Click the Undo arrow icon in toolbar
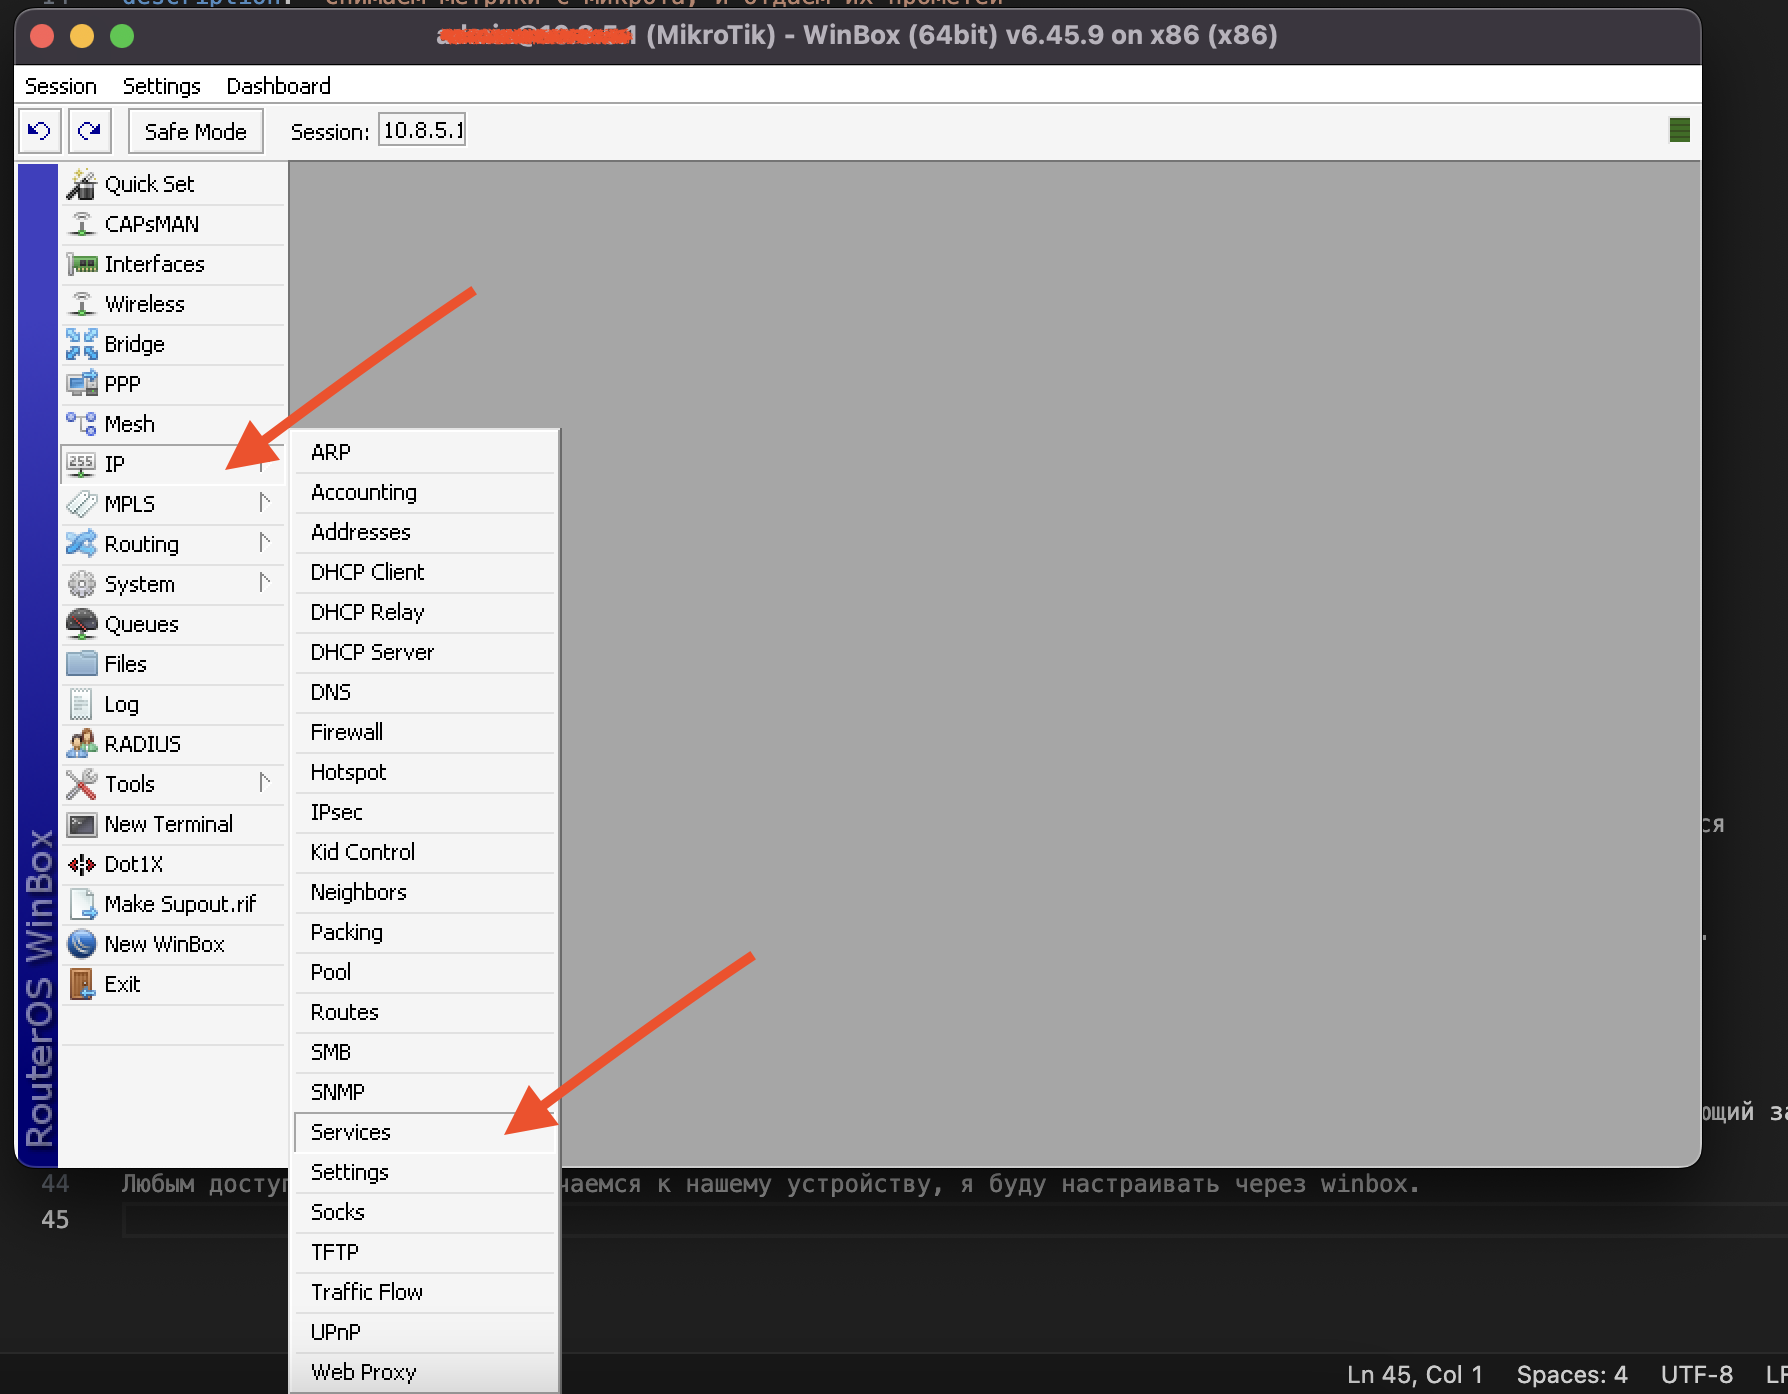The image size is (1788, 1394). point(39,131)
